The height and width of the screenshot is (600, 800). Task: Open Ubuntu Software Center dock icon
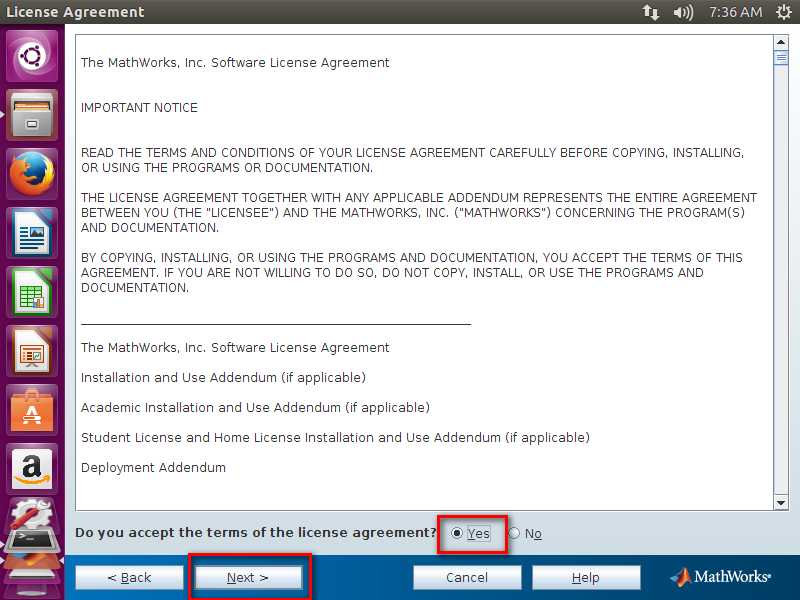32,411
